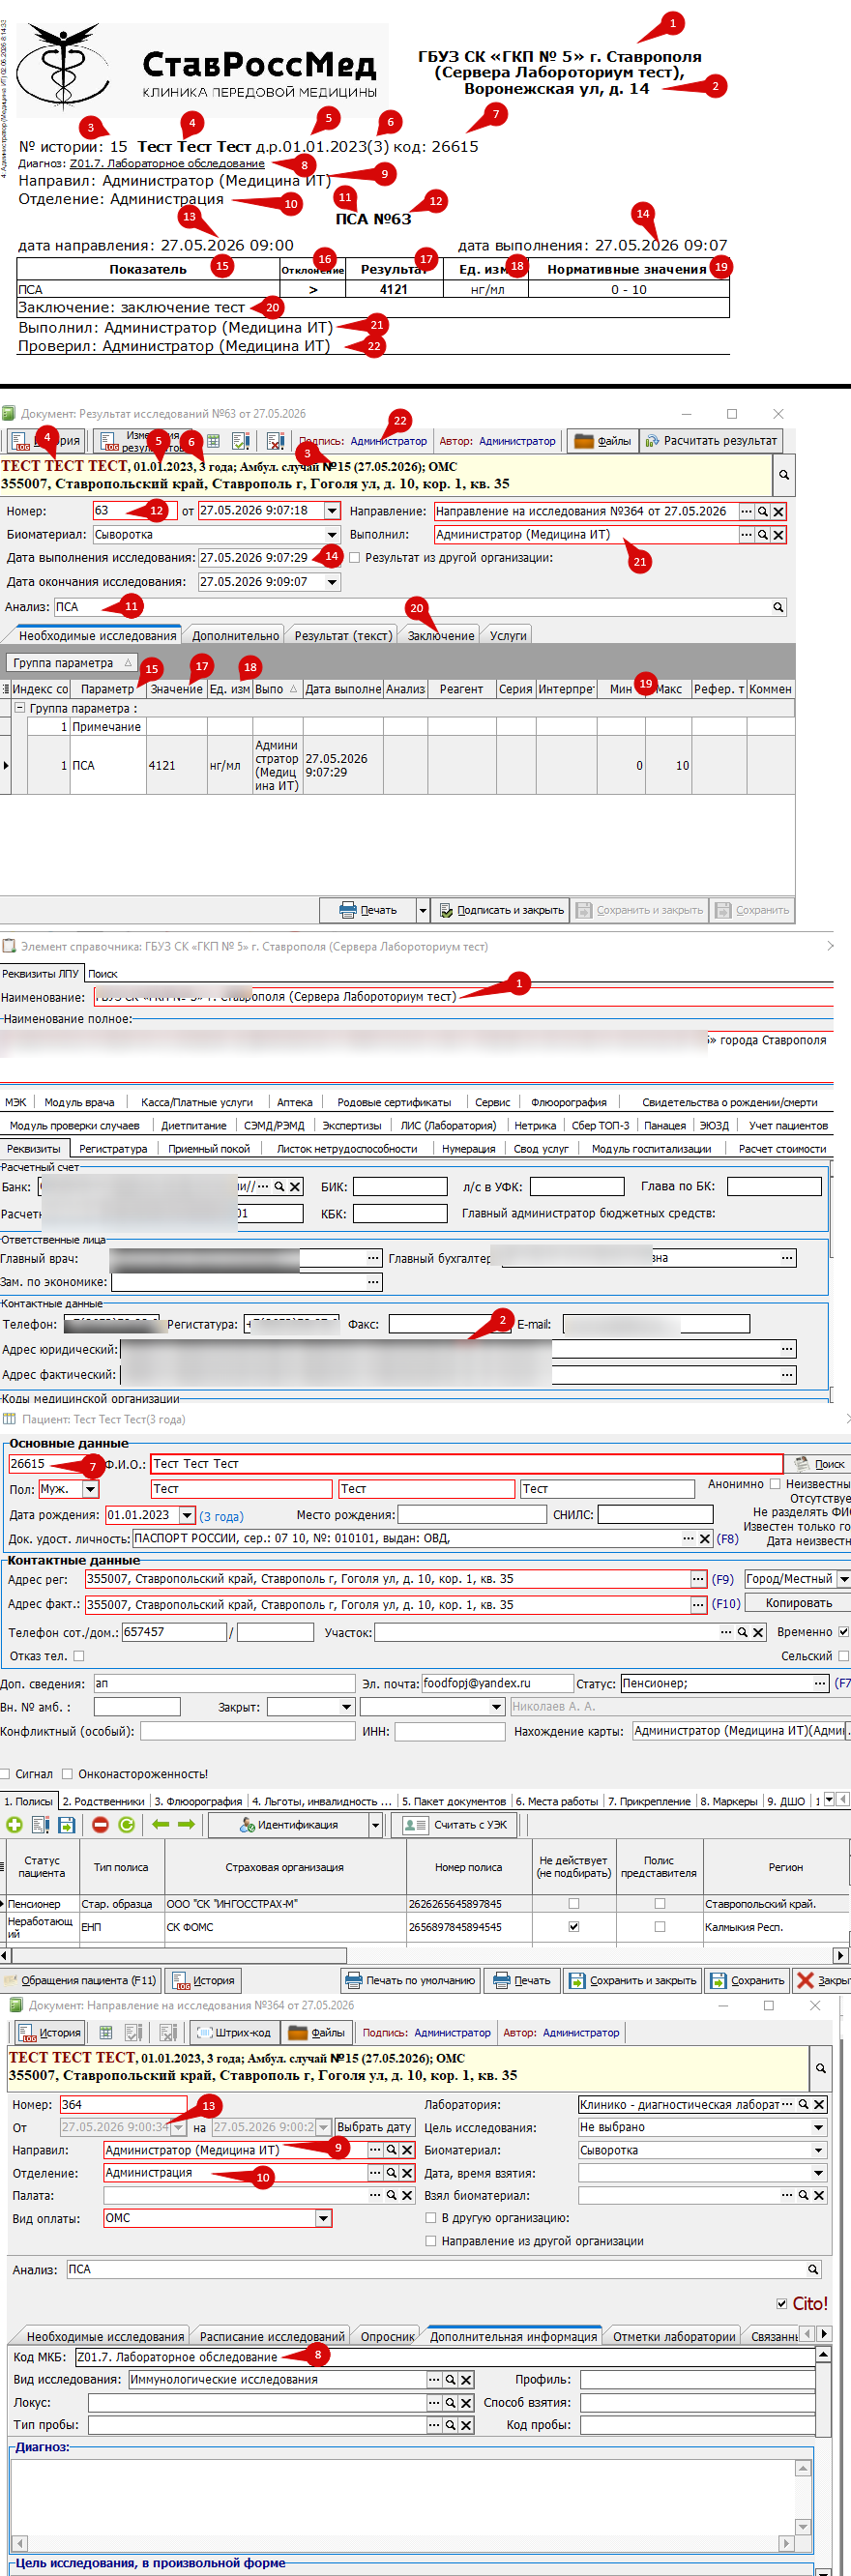Click the green plus icon to add a policy
This screenshot has height=2576, width=851.
click(14, 1825)
